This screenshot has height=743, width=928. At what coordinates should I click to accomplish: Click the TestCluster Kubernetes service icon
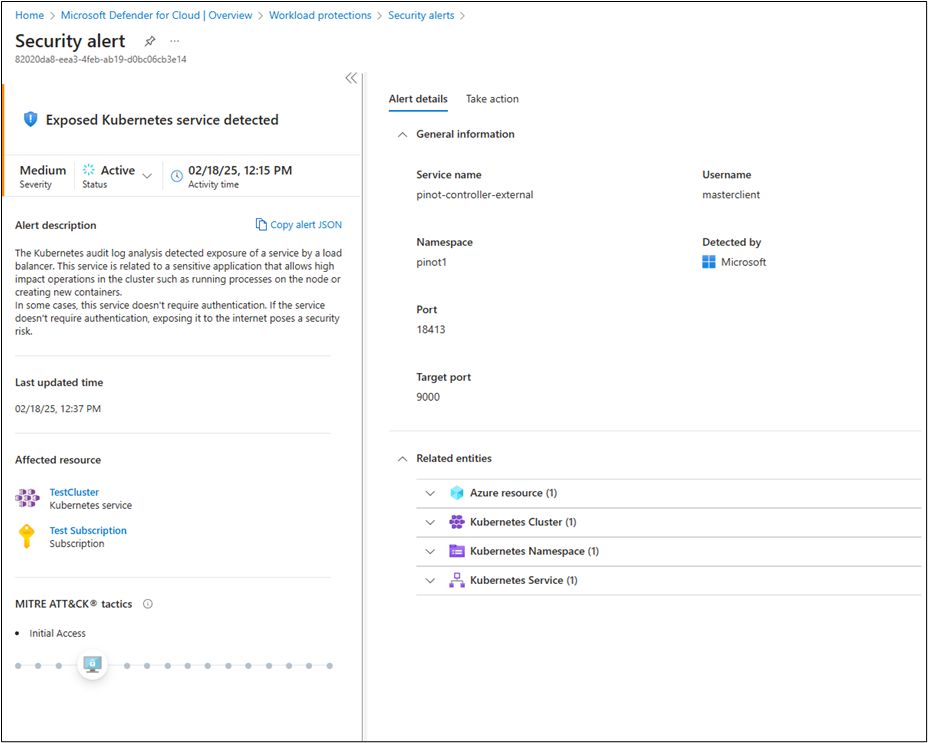[27, 498]
